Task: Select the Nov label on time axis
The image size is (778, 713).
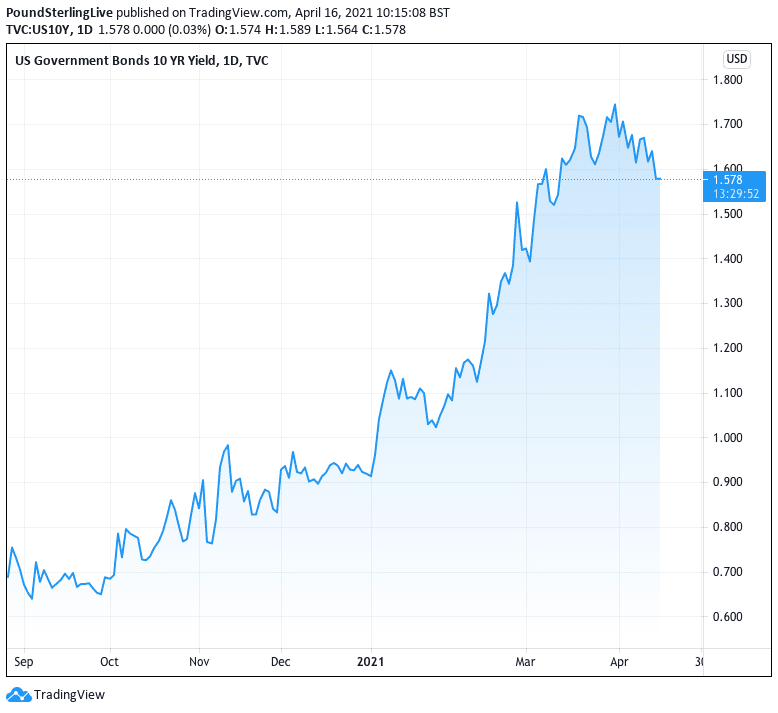Action: pyautogui.click(x=198, y=661)
